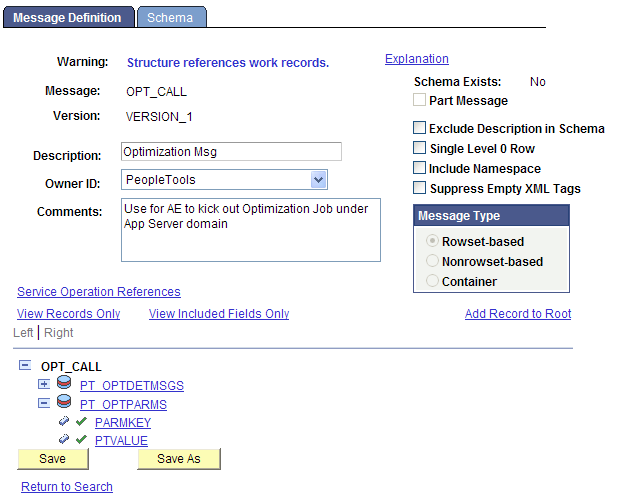Toggle the Part Message checkbox

tap(419, 99)
